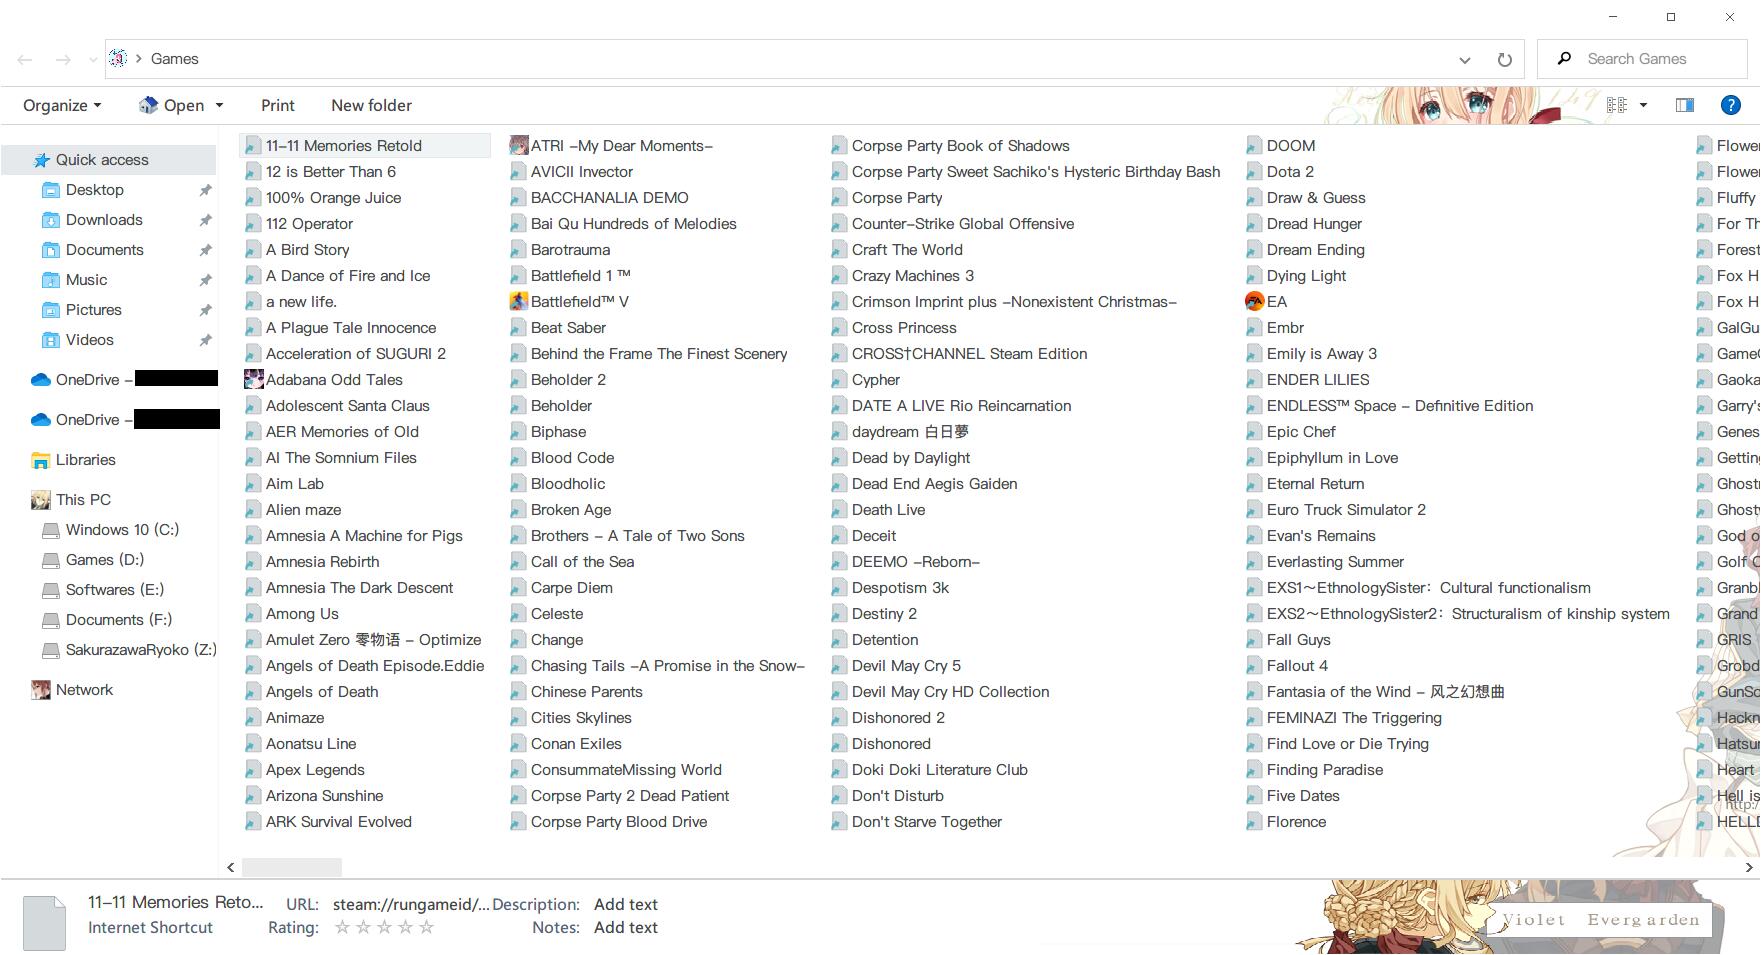Click the pin icon next to Downloads
The width and height of the screenshot is (1761, 955).
pos(205,220)
